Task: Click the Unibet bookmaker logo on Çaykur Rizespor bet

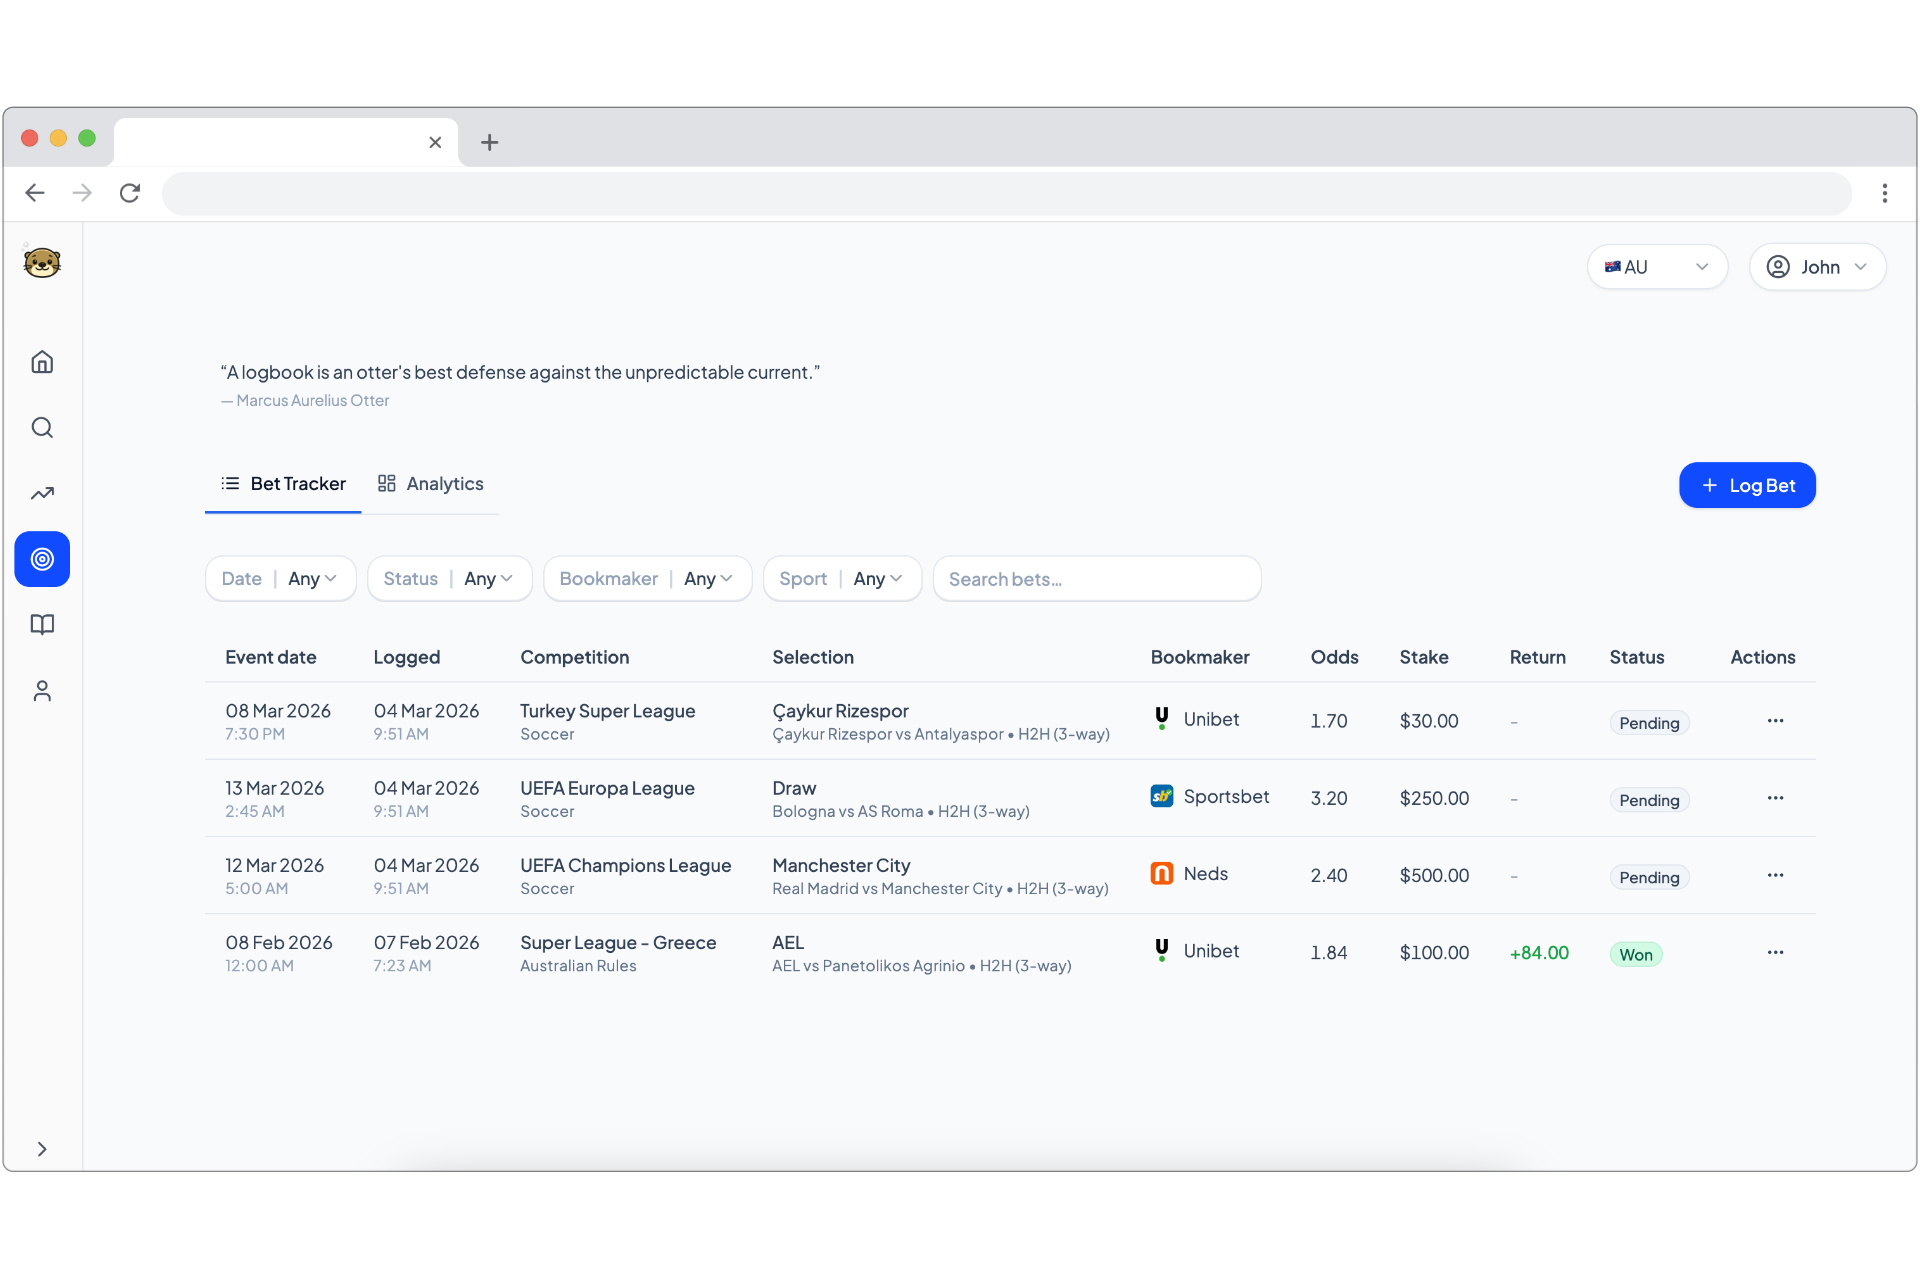Action: coord(1161,717)
